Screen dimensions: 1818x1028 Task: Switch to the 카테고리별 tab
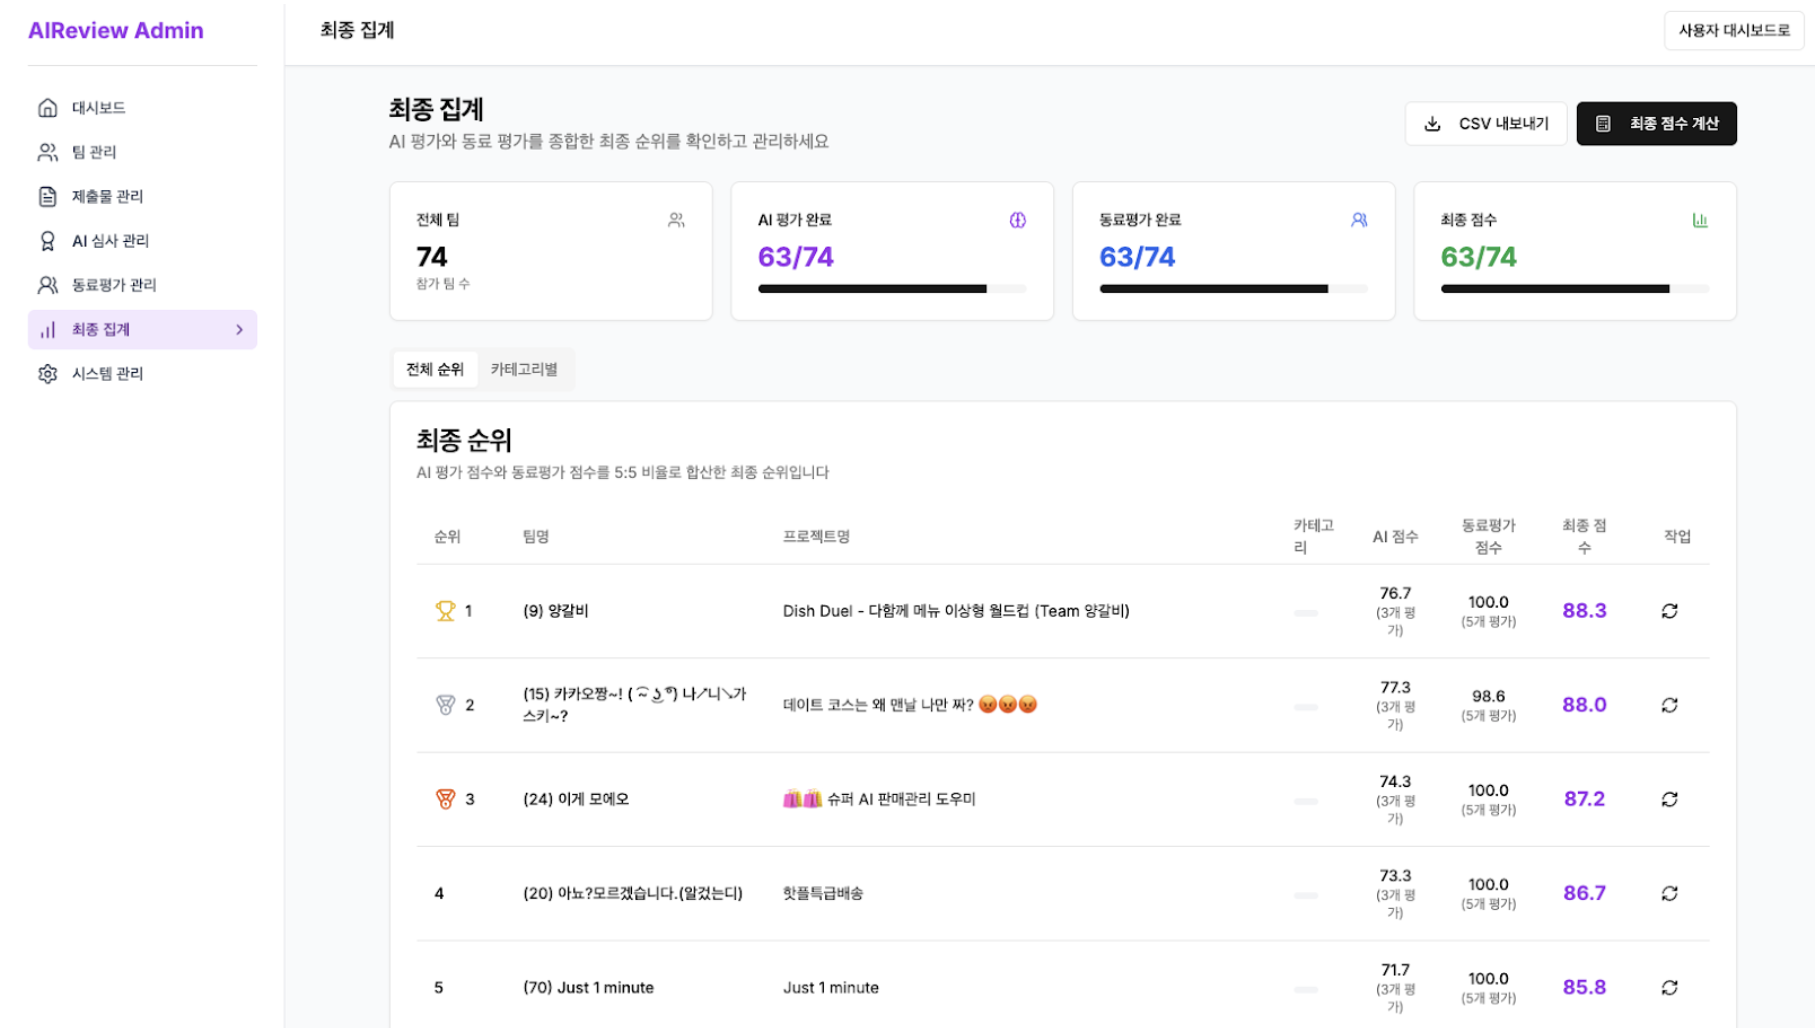(526, 369)
